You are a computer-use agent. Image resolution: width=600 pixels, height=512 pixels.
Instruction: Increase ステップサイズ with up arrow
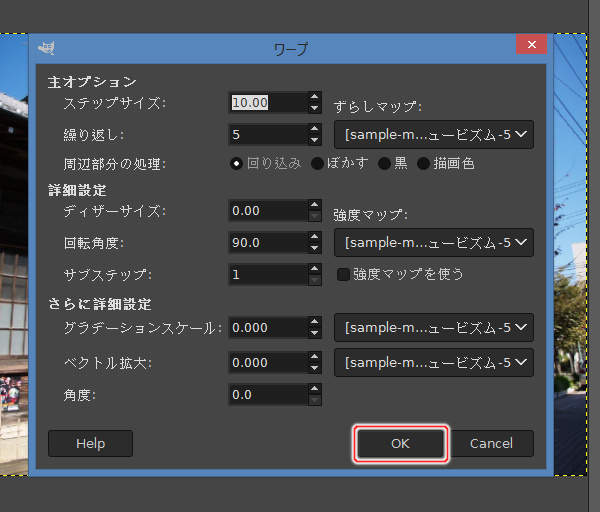pyautogui.click(x=315, y=97)
